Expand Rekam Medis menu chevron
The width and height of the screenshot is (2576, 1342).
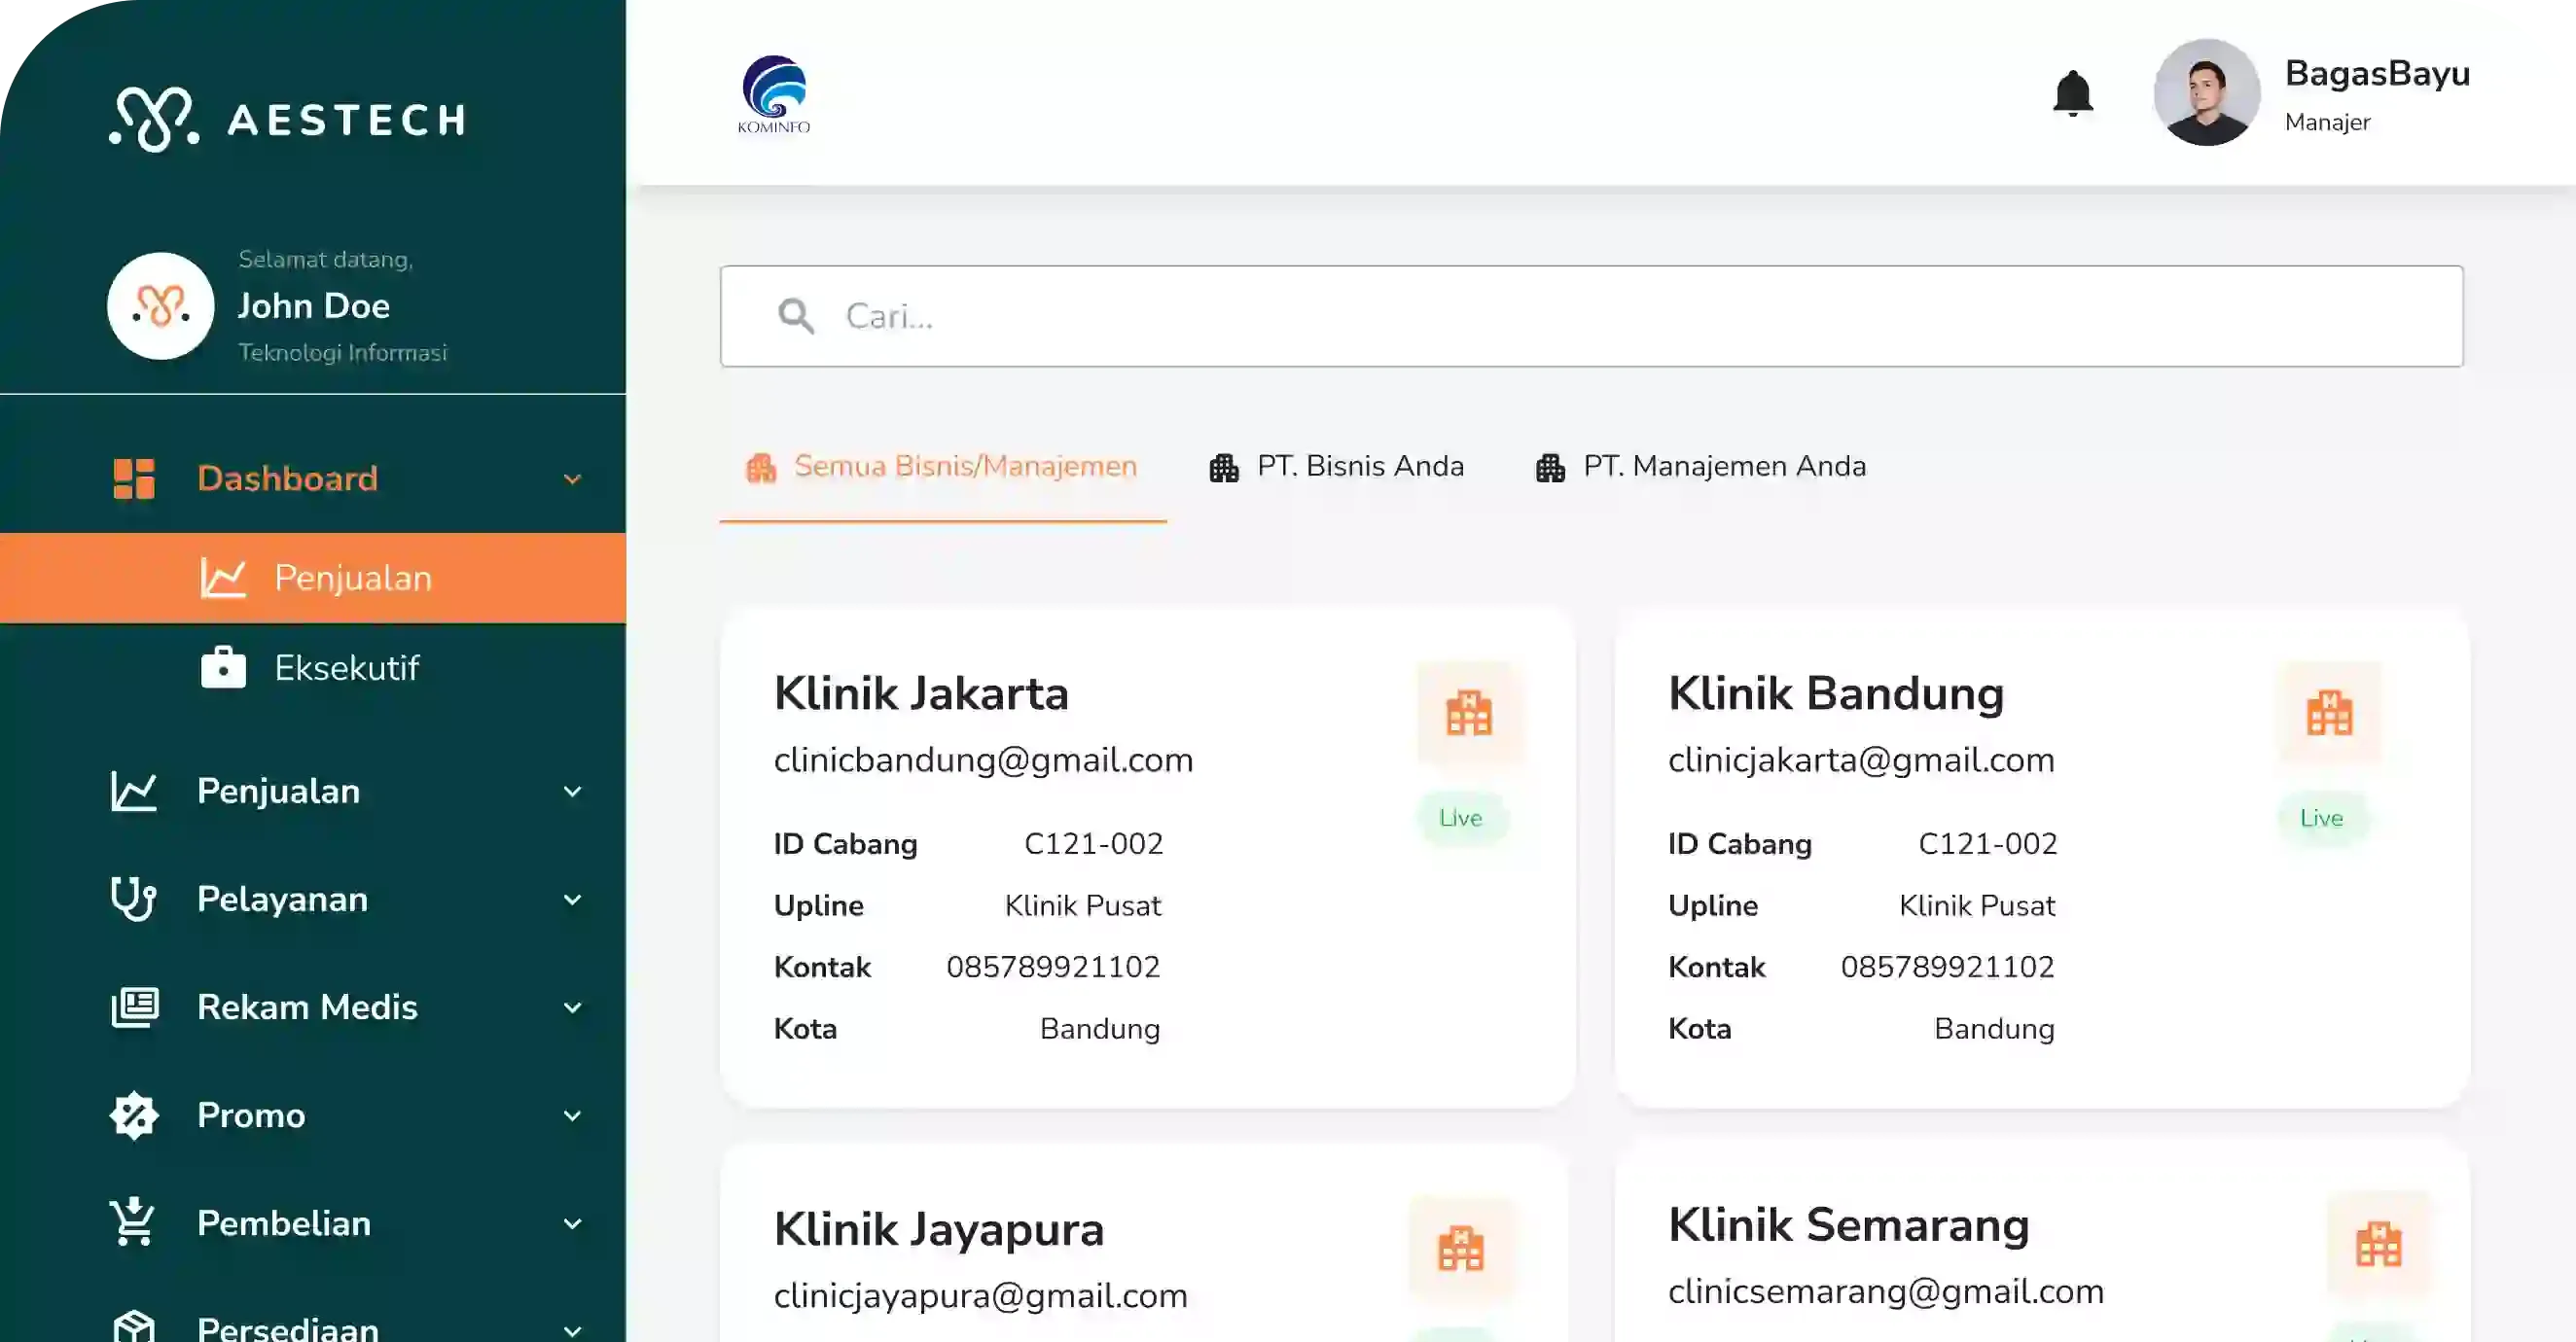click(x=572, y=1008)
